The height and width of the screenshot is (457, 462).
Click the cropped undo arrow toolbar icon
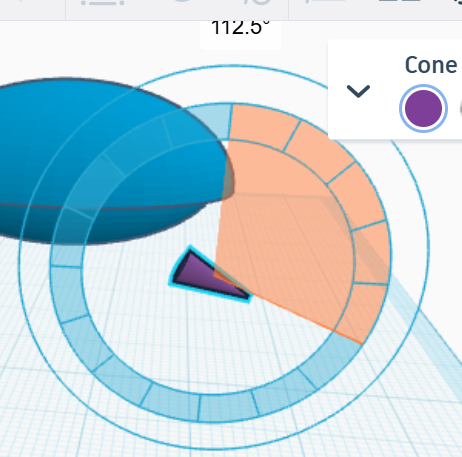[x=182, y=2]
